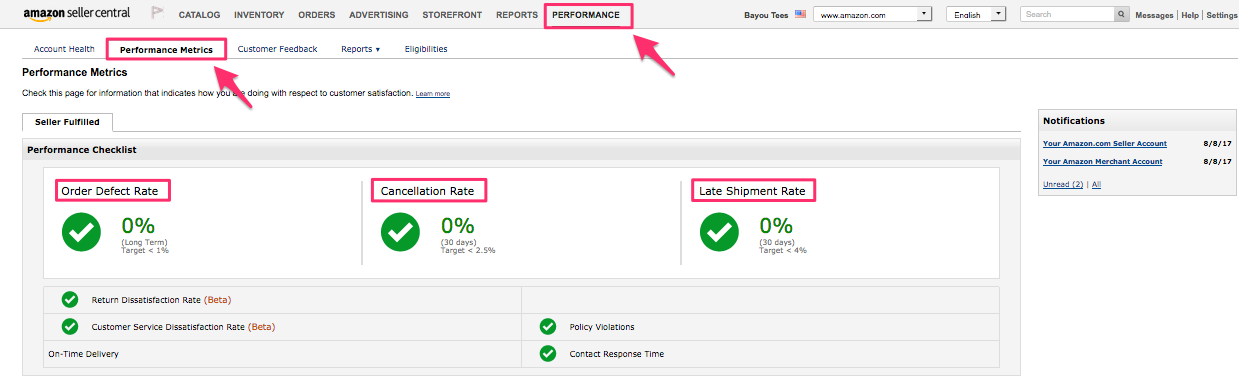Open the English language dropdown
The image size is (1239, 391).
pos(976,15)
